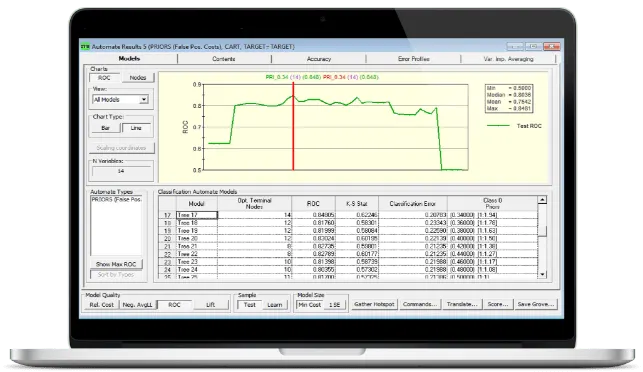Select Lift model quality
Image resolution: width=643 pixels, height=372 pixels.
pos(210,305)
